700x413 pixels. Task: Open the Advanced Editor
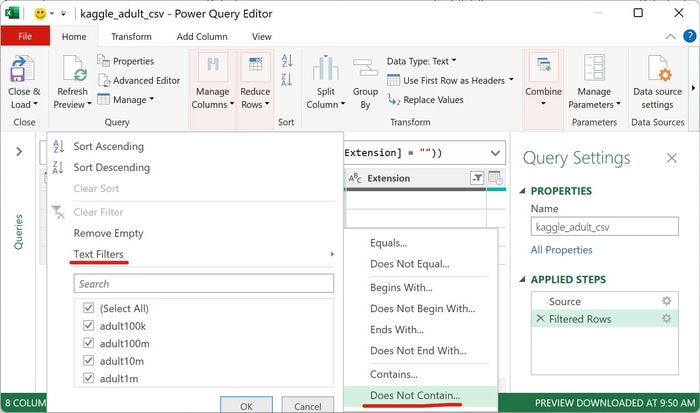pos(139,80)
